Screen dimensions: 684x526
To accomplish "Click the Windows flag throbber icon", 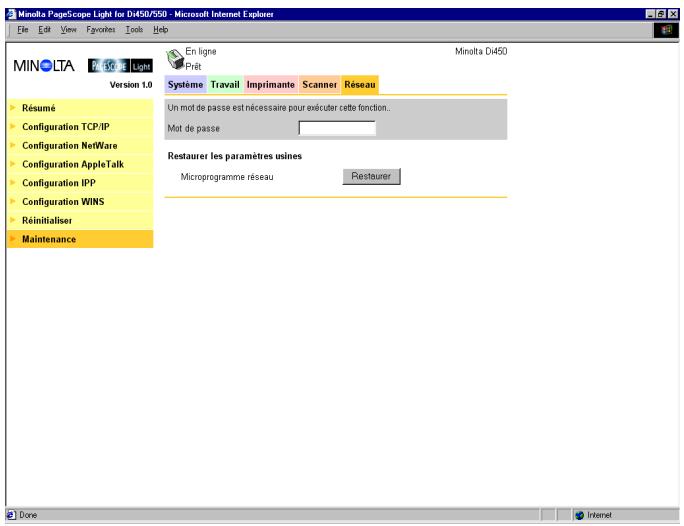I will pos(666,30).
